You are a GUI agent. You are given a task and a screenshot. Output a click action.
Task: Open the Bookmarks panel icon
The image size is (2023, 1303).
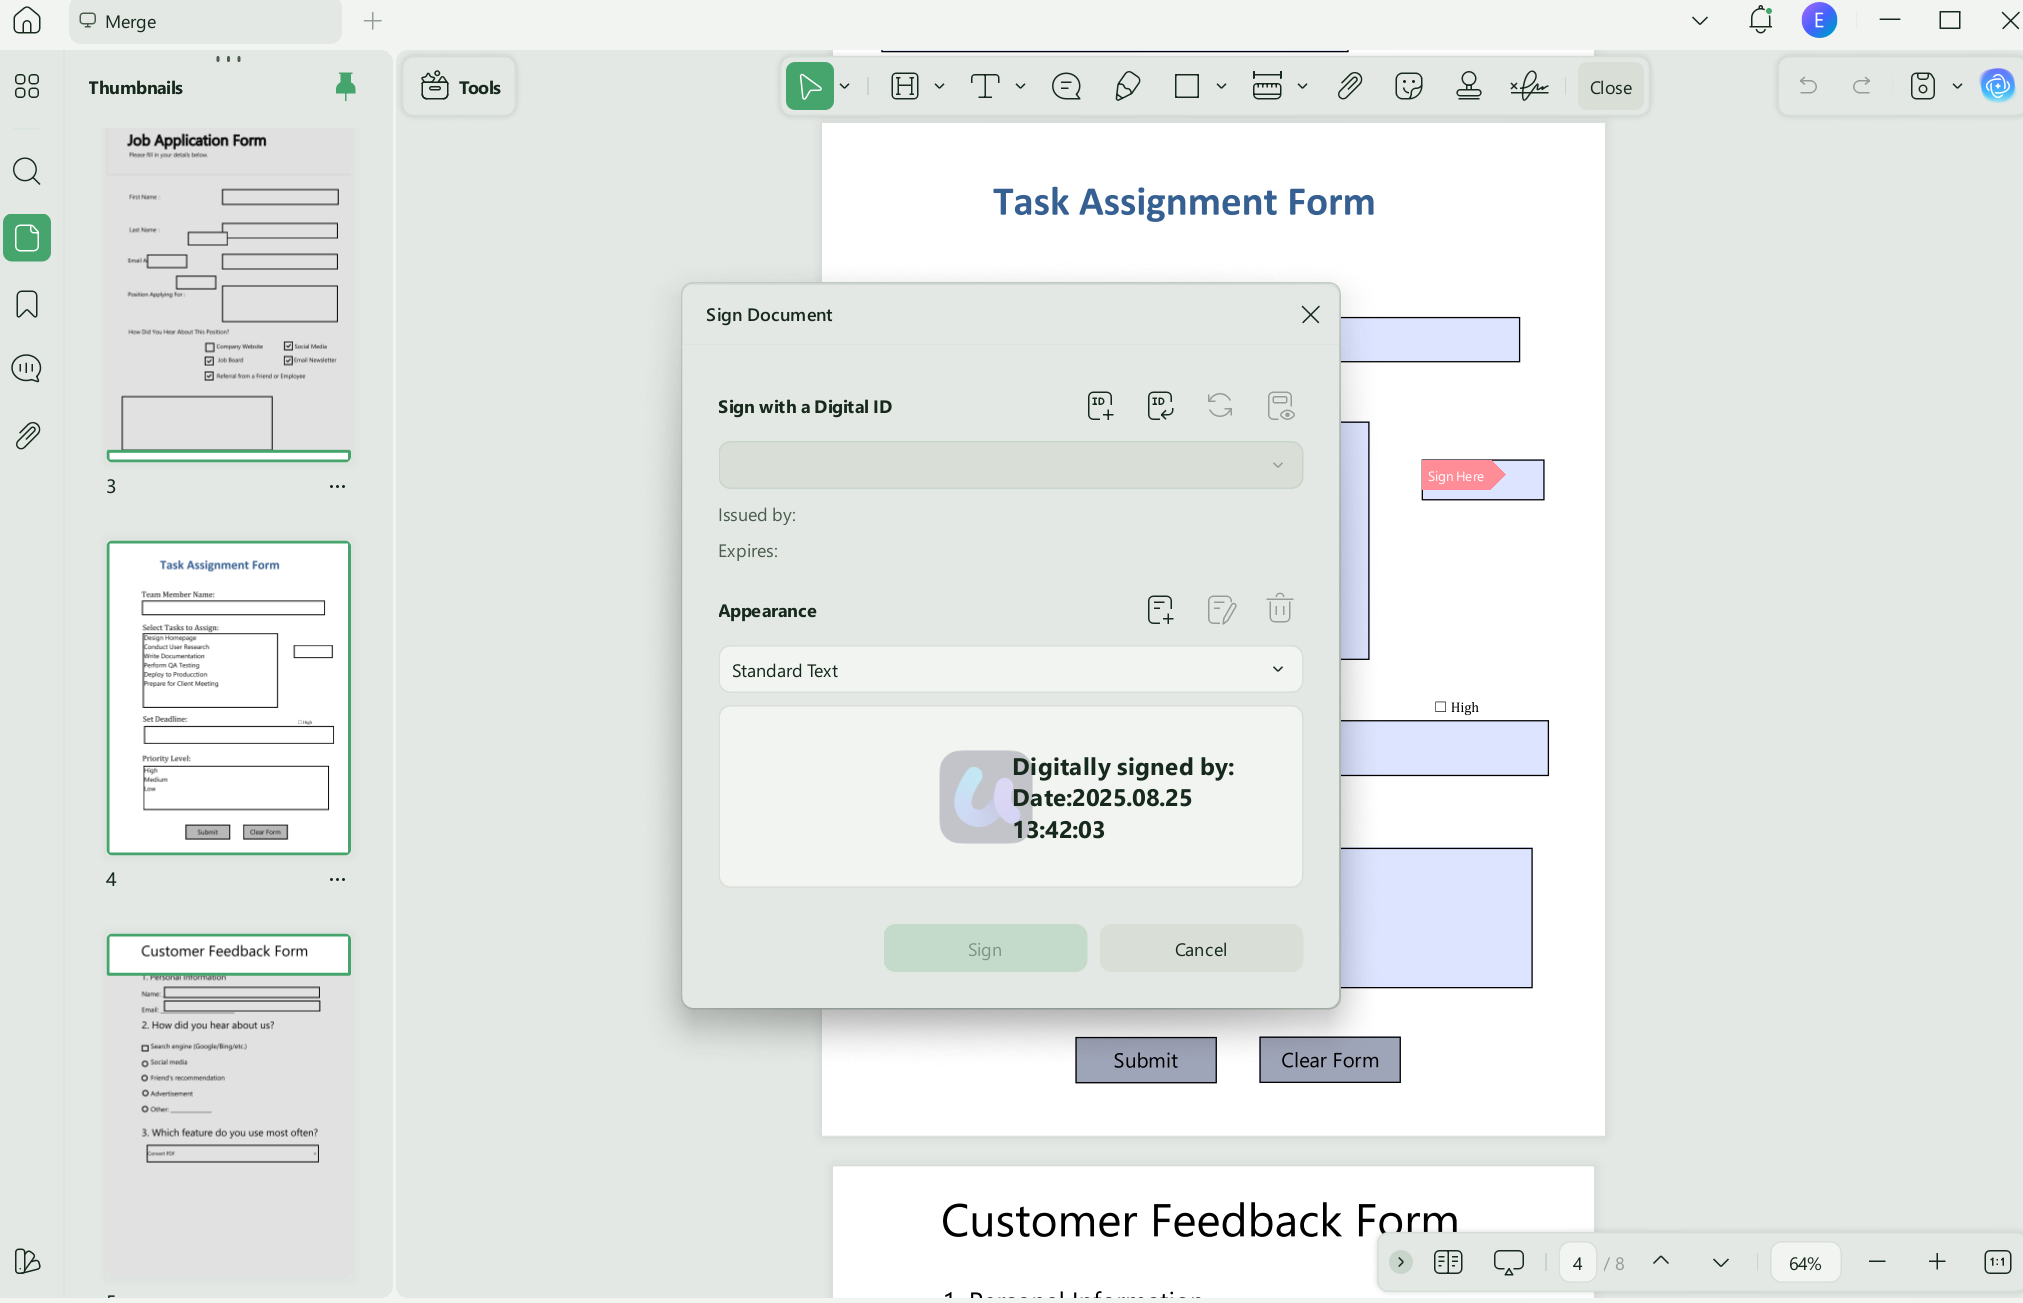(27, 304)
